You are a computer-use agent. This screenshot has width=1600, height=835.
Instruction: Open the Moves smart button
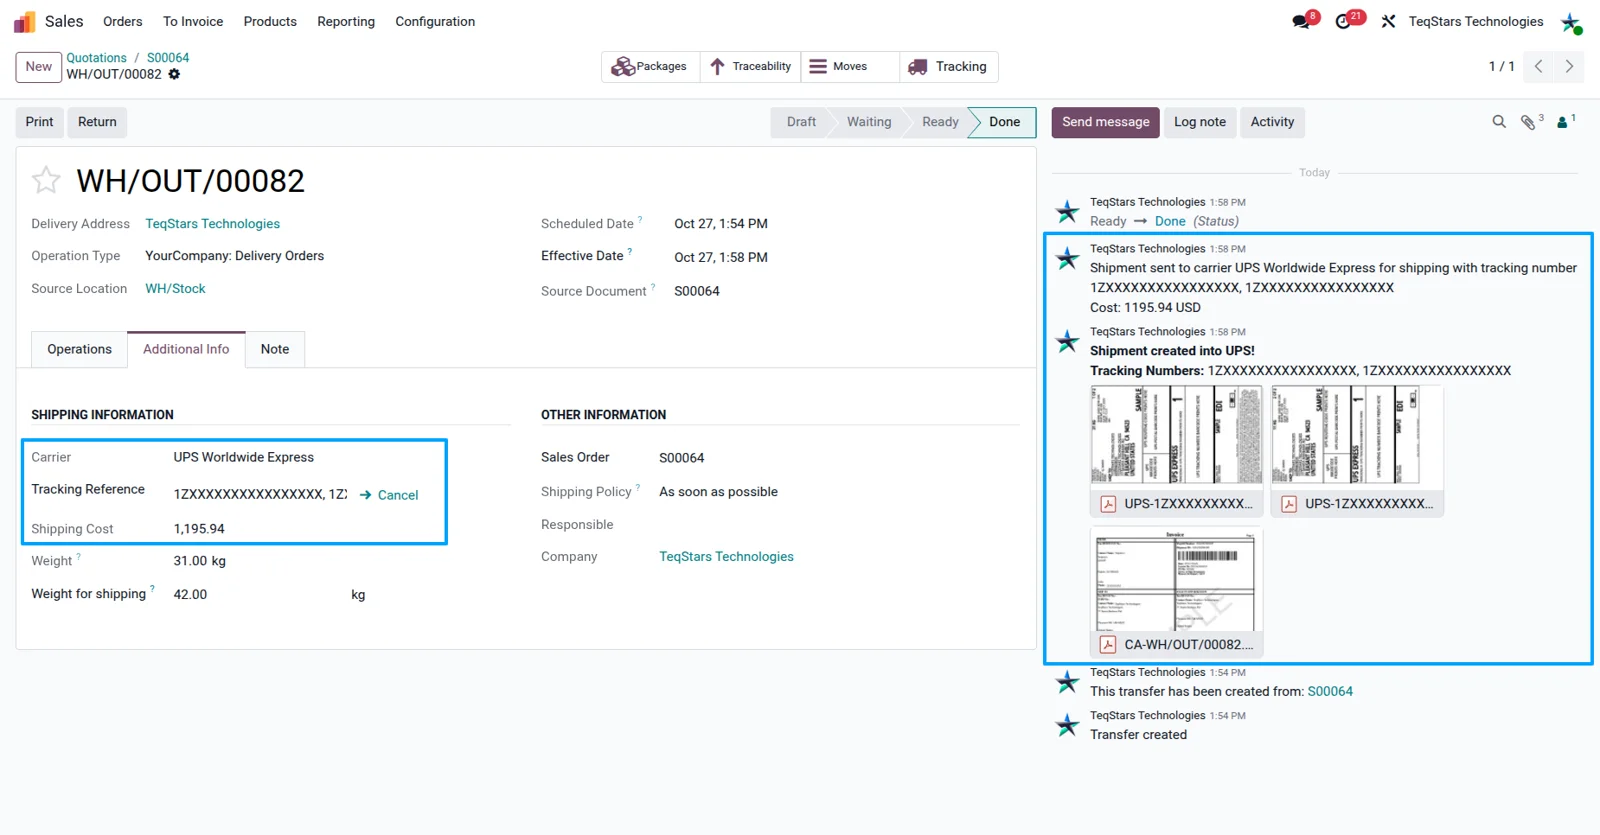click(850, 67)
